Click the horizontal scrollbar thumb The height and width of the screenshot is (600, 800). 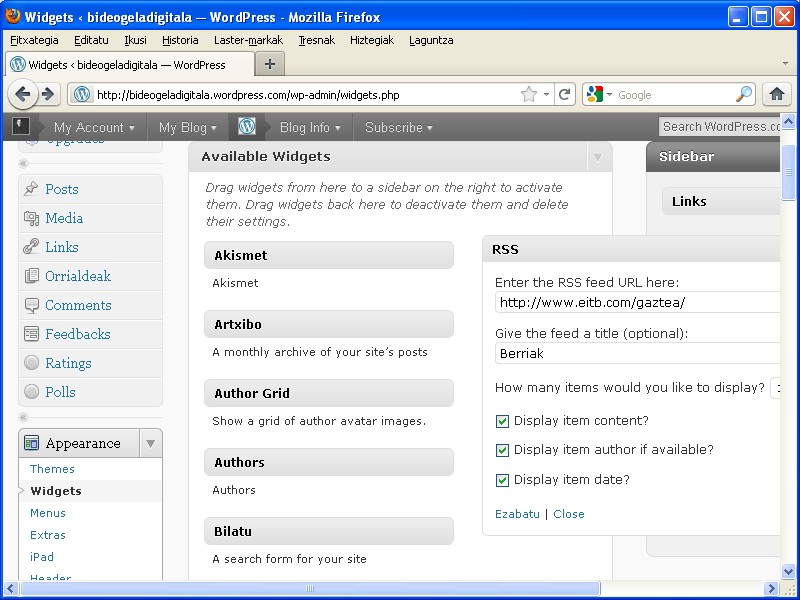(x=309, y=588)
